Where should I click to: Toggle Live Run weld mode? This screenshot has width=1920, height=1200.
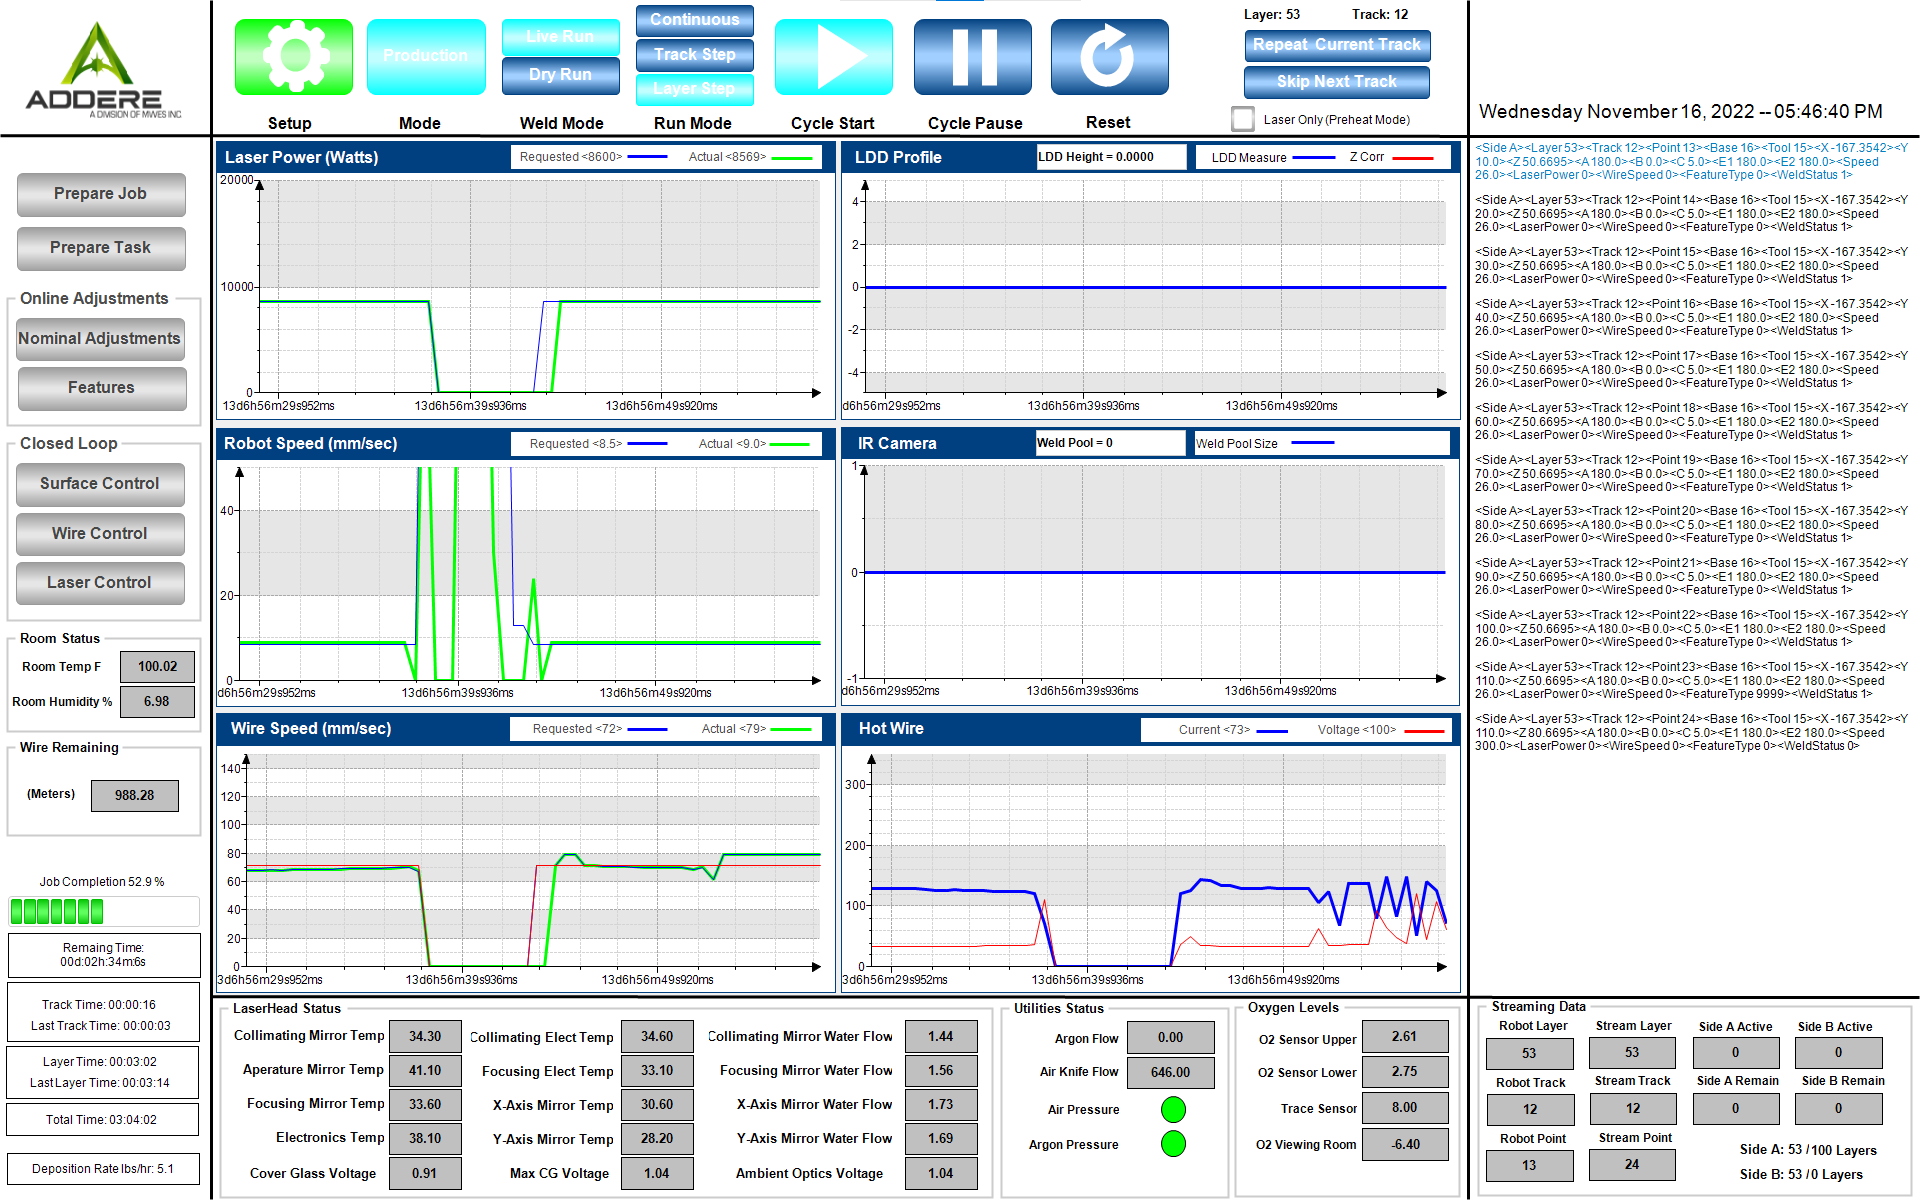coord(560,37)
